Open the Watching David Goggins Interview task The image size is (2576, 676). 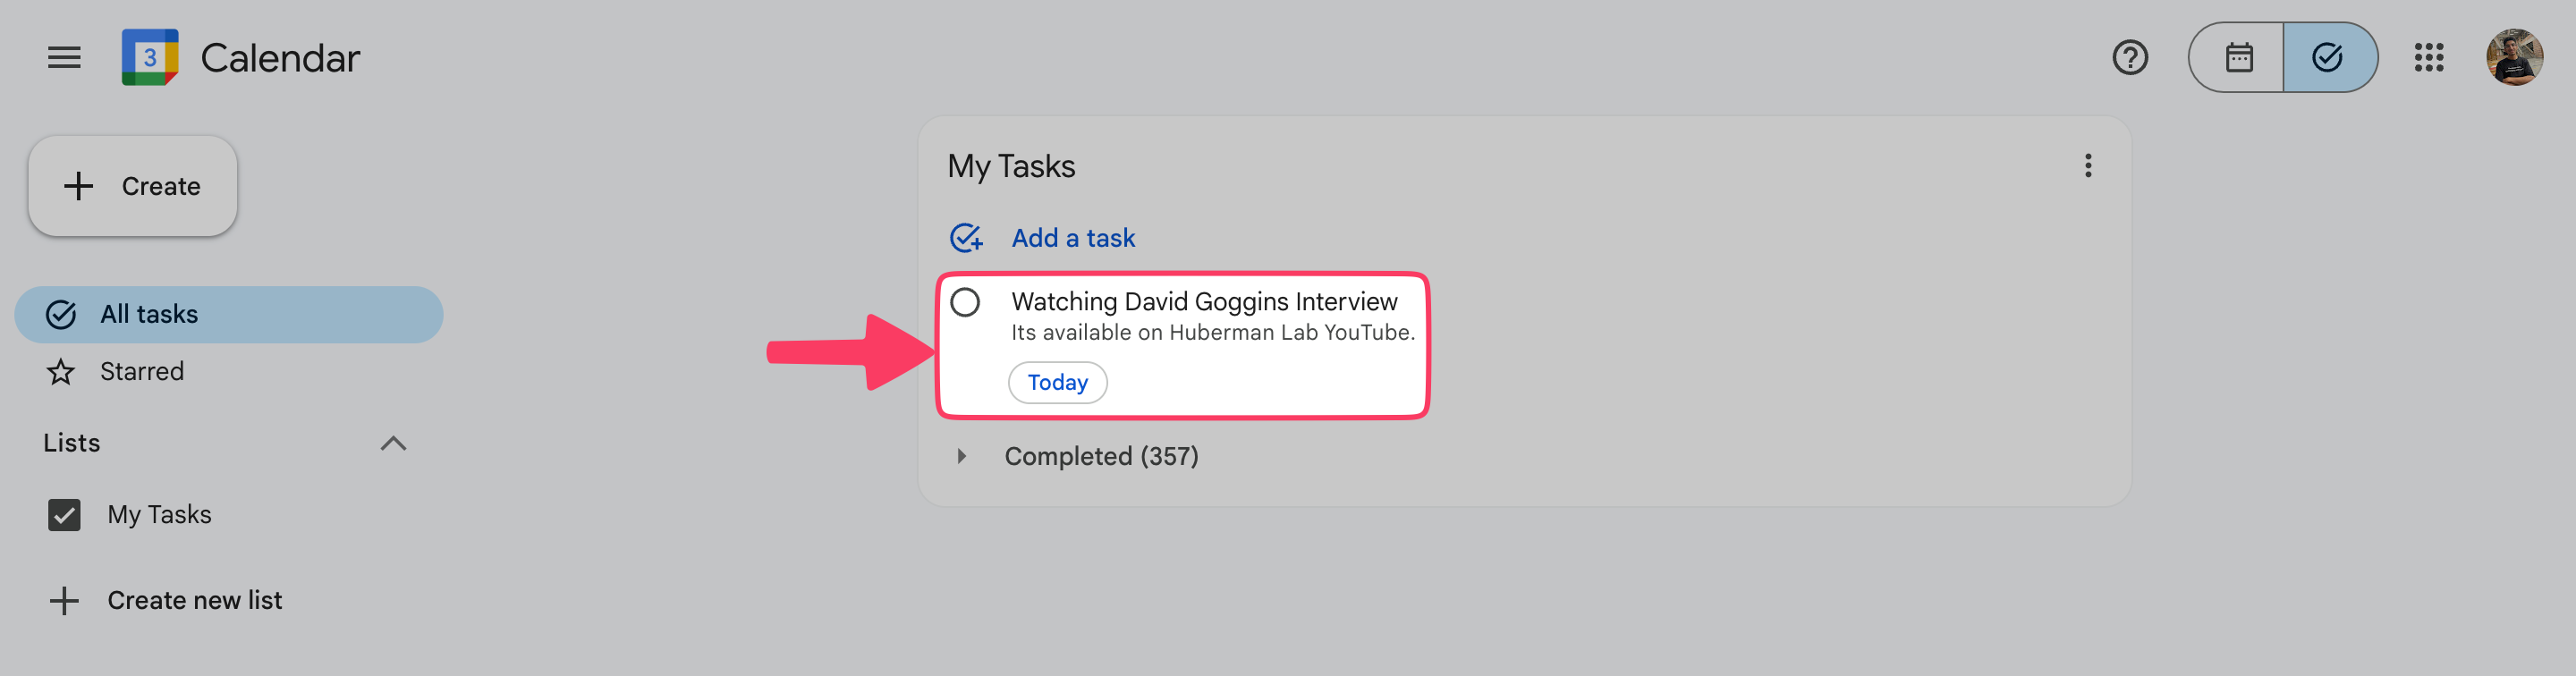click(x=1203, y=302)
